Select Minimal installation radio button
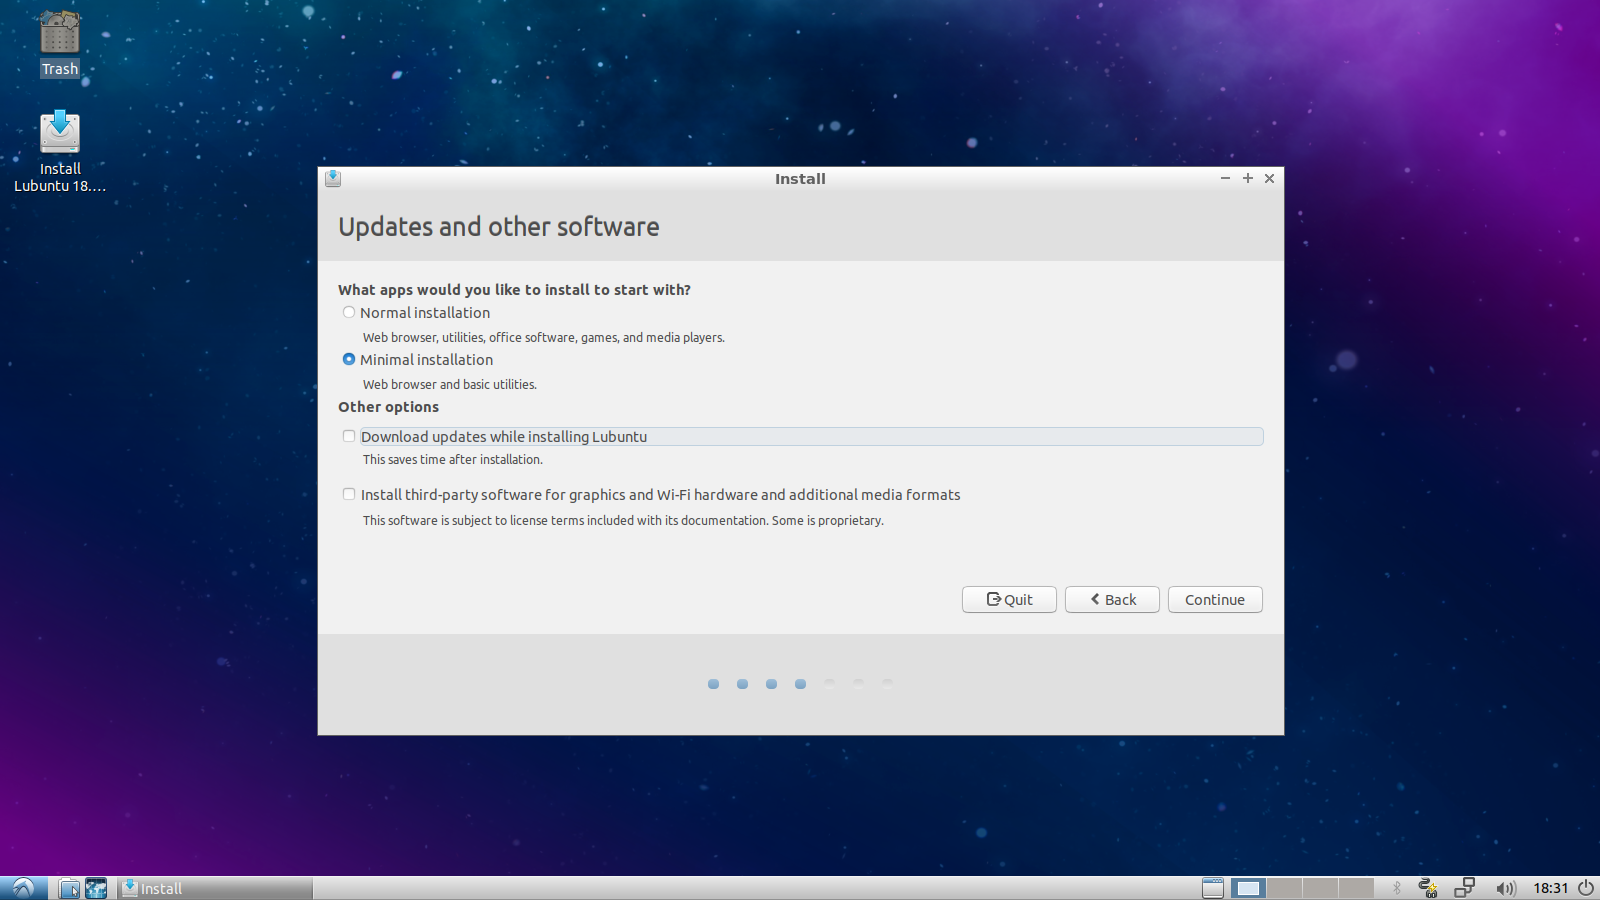This screenshot has width=1600, height=900. coord(349,359)
